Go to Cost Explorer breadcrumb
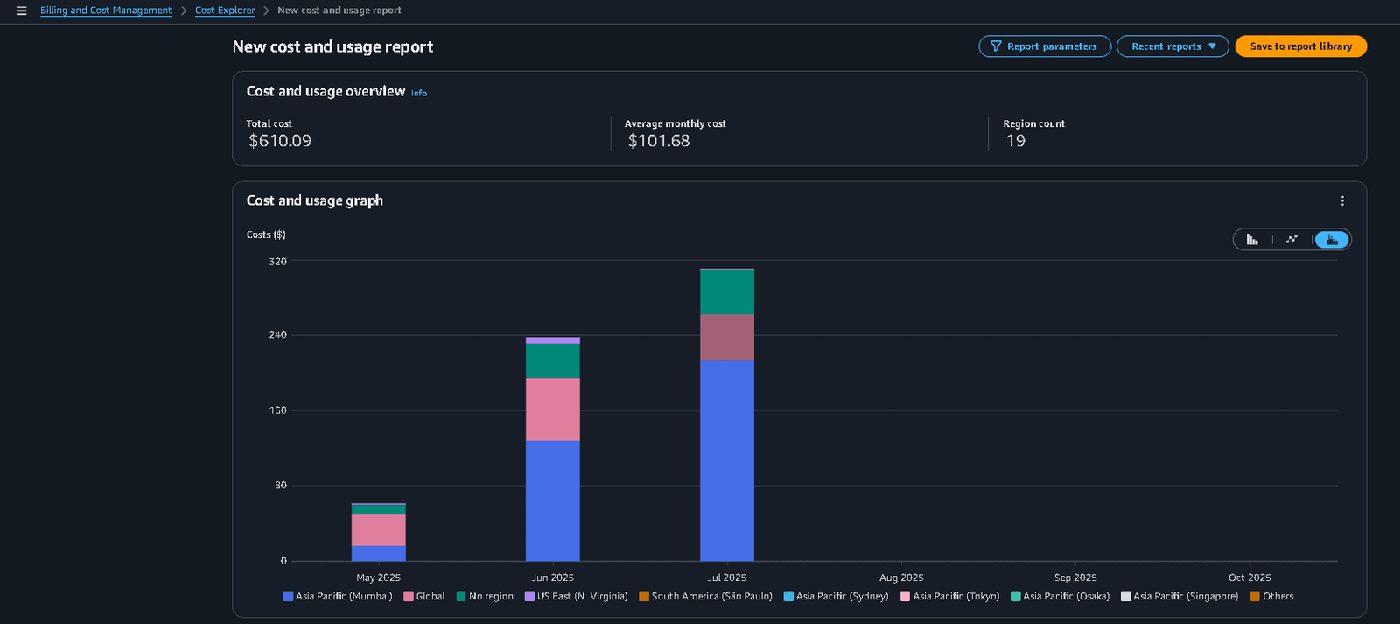 tap(225, 10)
